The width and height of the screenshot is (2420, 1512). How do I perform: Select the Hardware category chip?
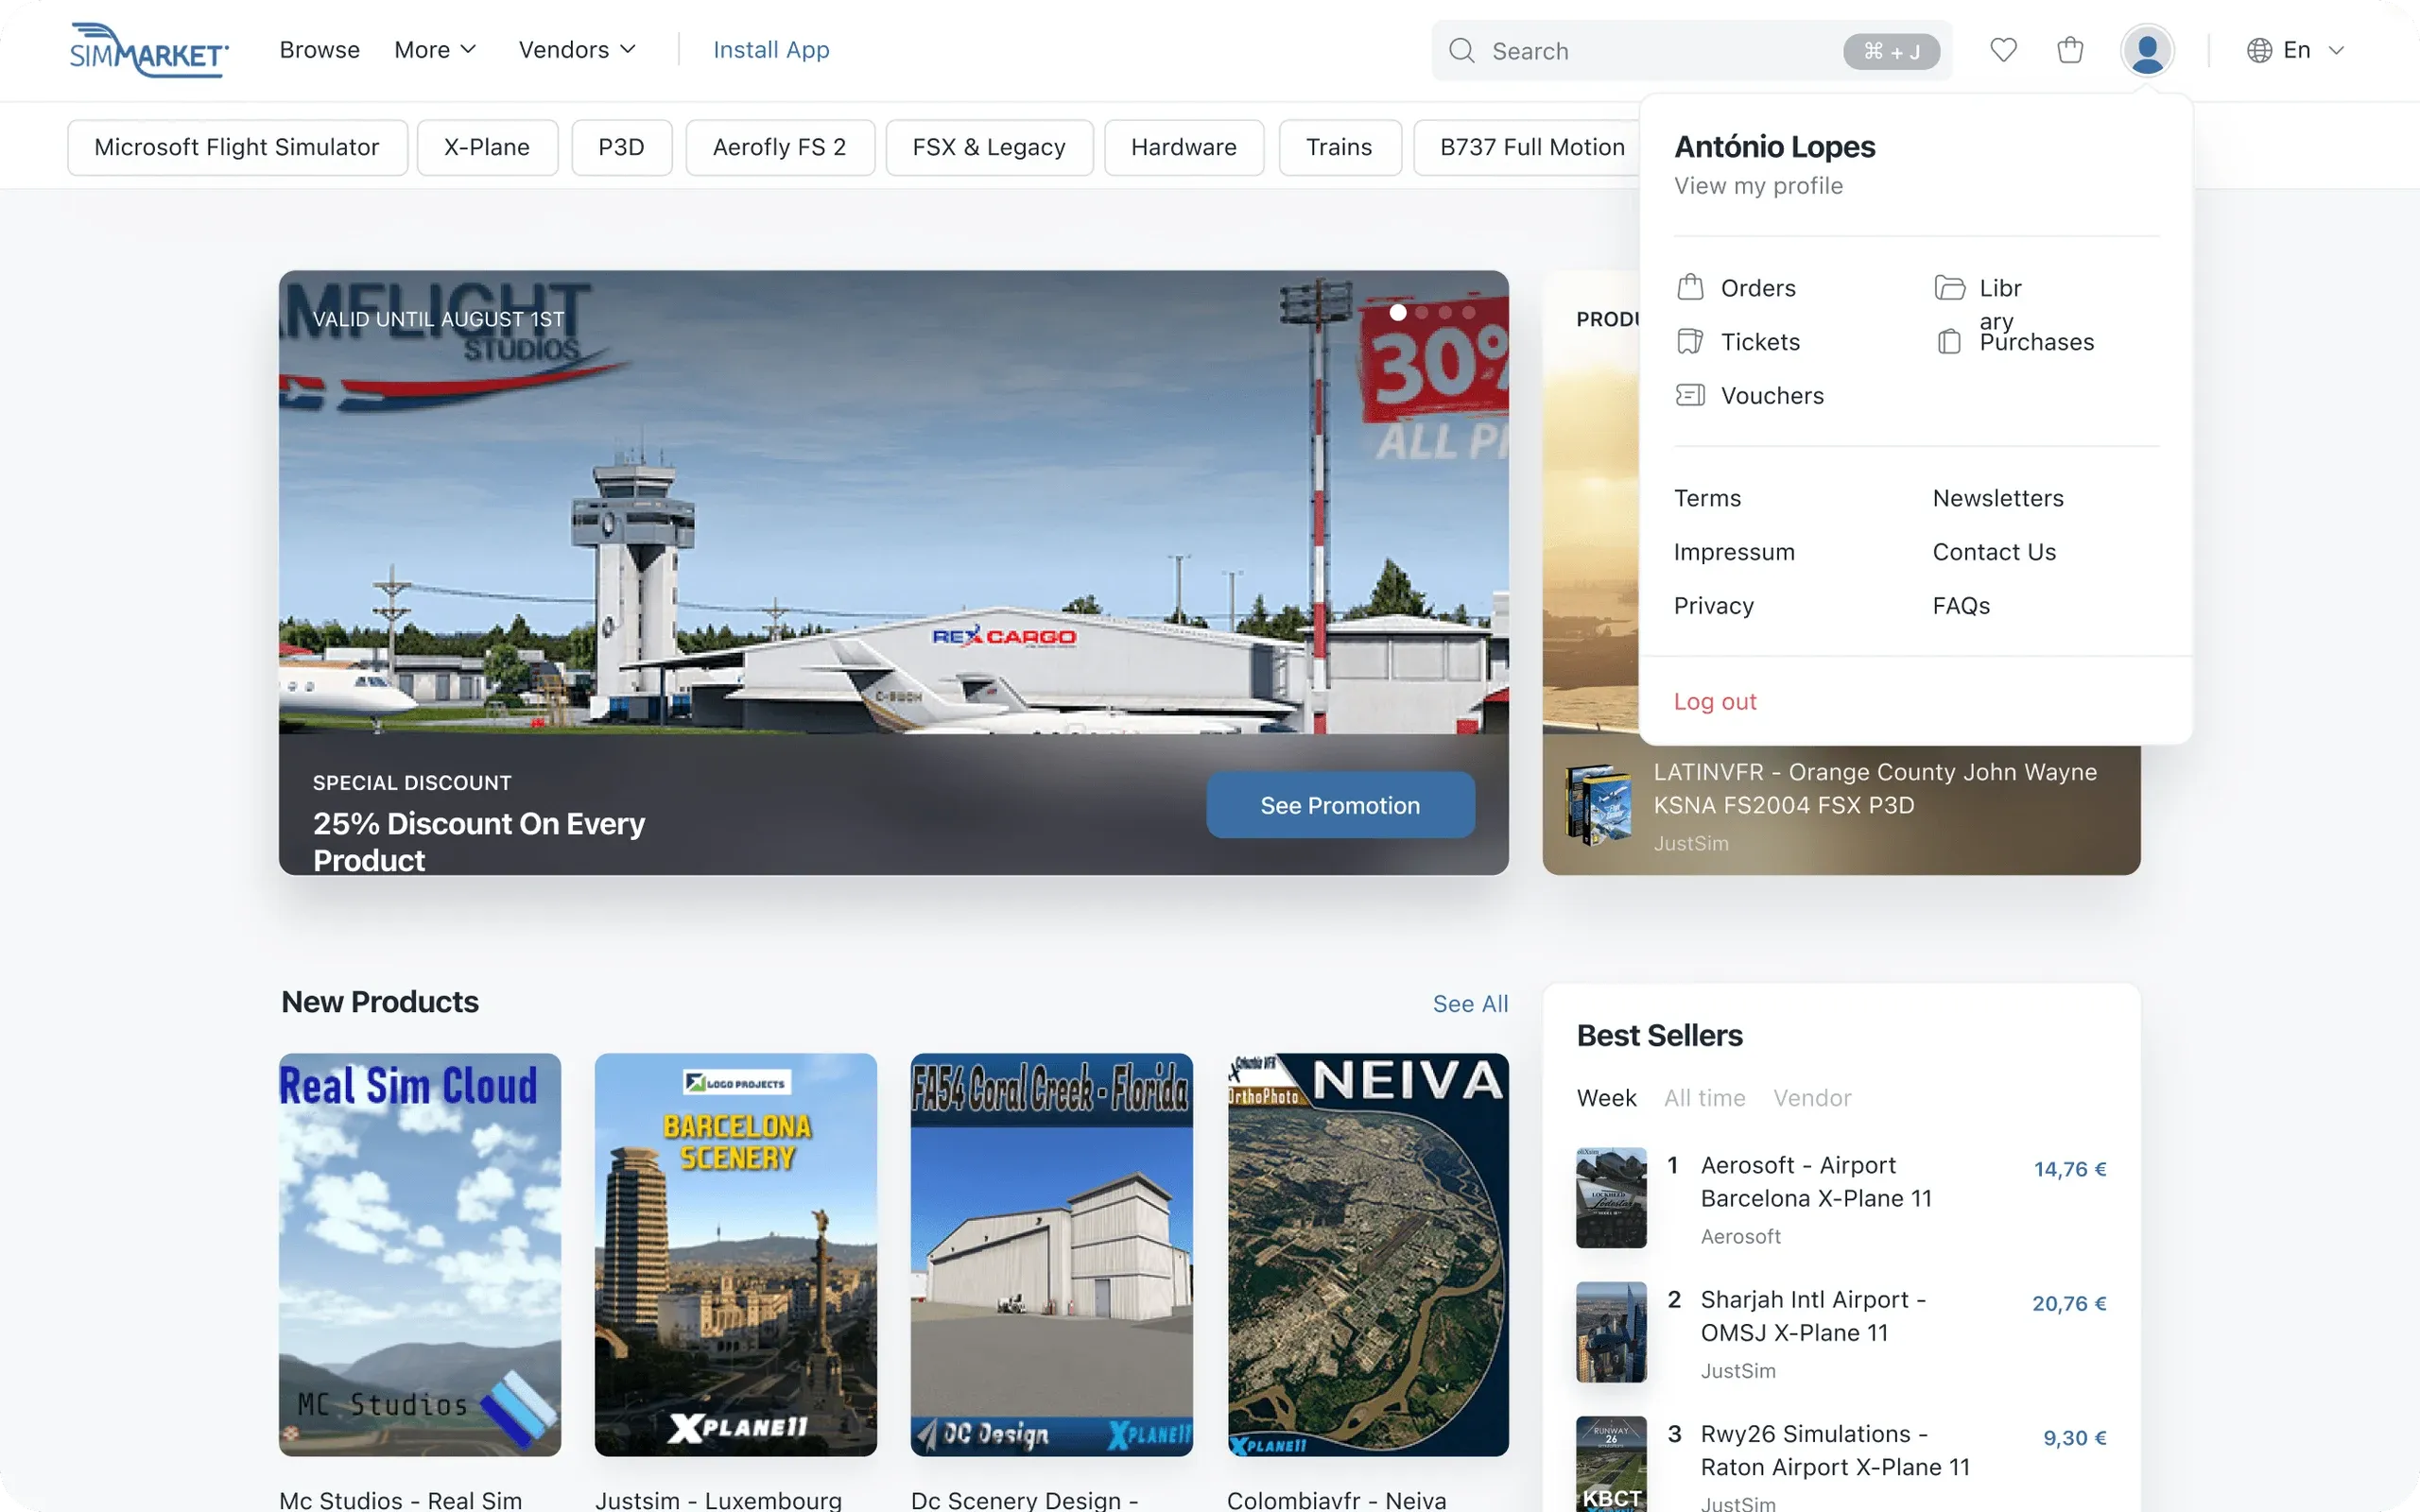(1184, 148)
